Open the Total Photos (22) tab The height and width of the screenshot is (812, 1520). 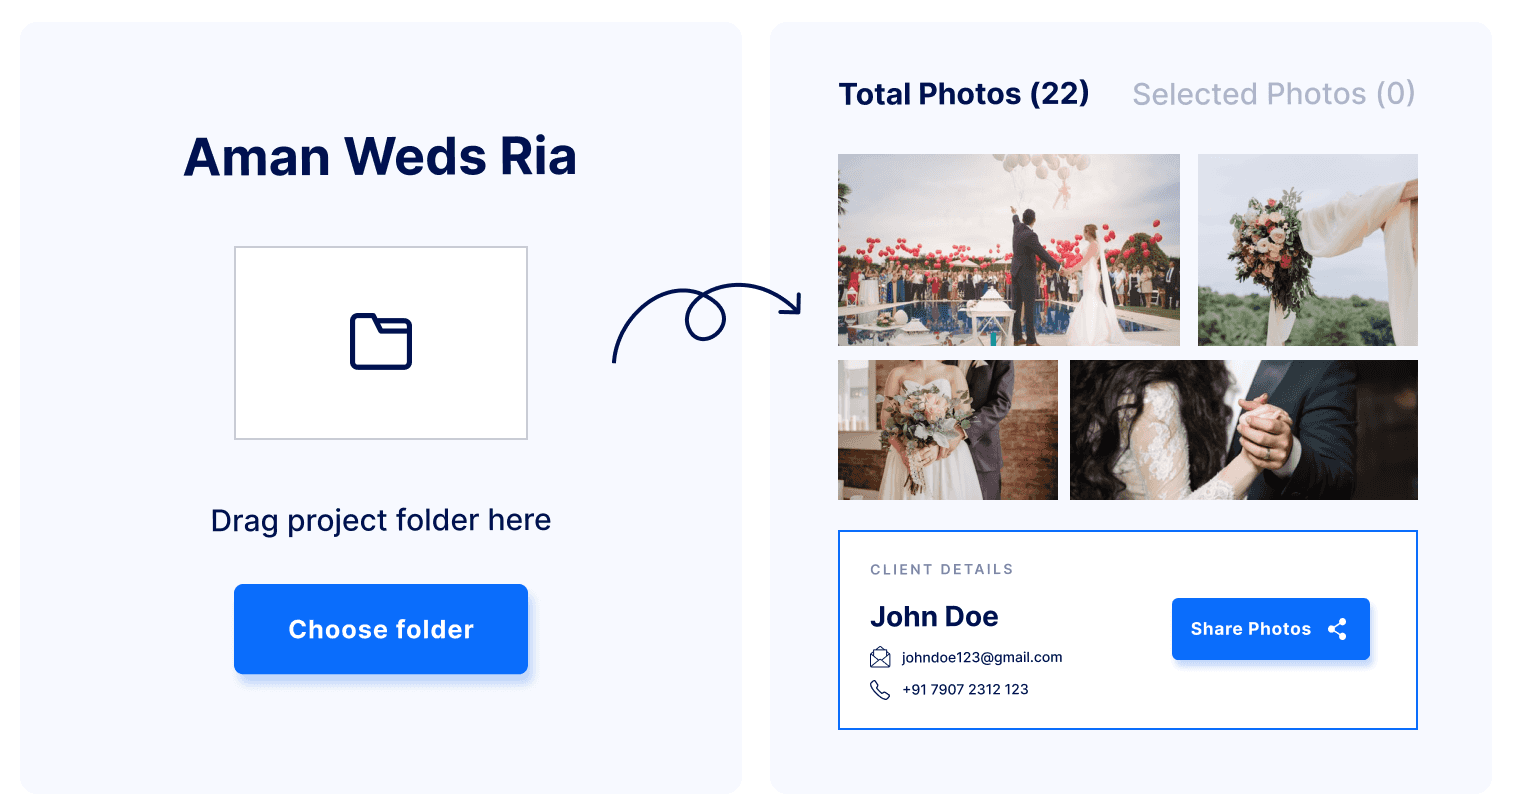click(964, 94)
